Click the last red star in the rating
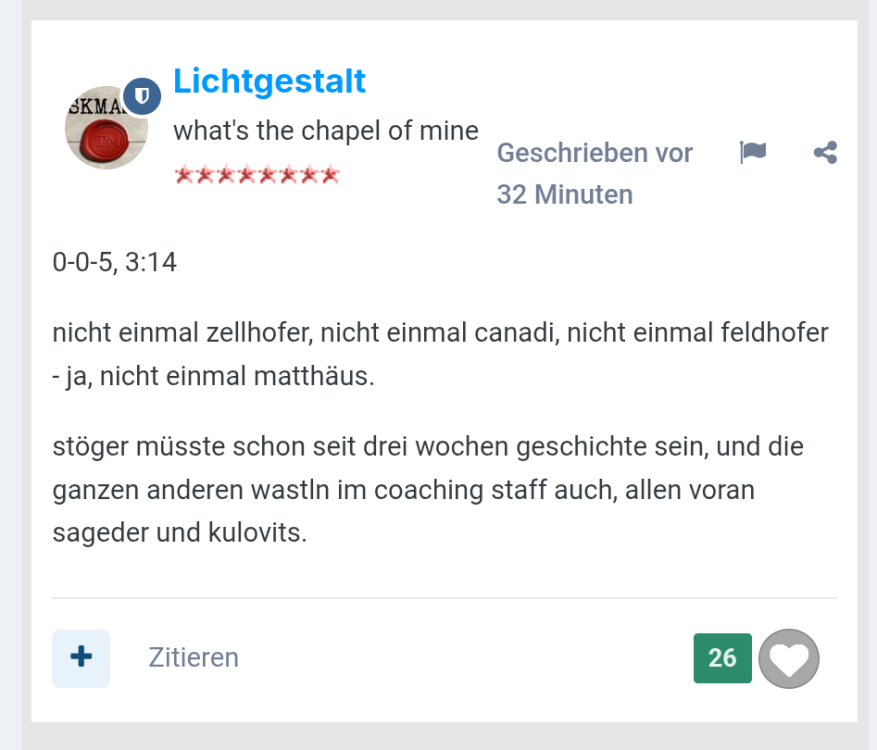Image resolution: width=877 pixels, height=750 pixels. pyautogui.click(x=332, y=175)
